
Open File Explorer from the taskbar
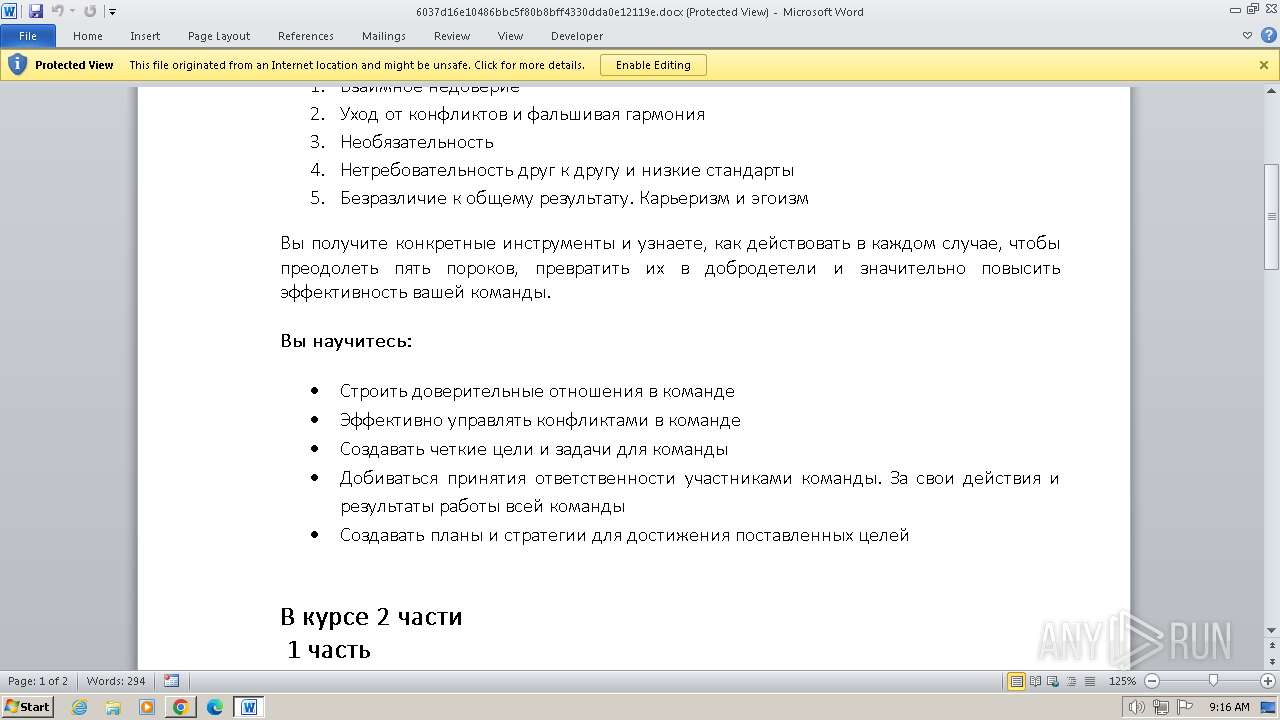[x=113, y=707]
